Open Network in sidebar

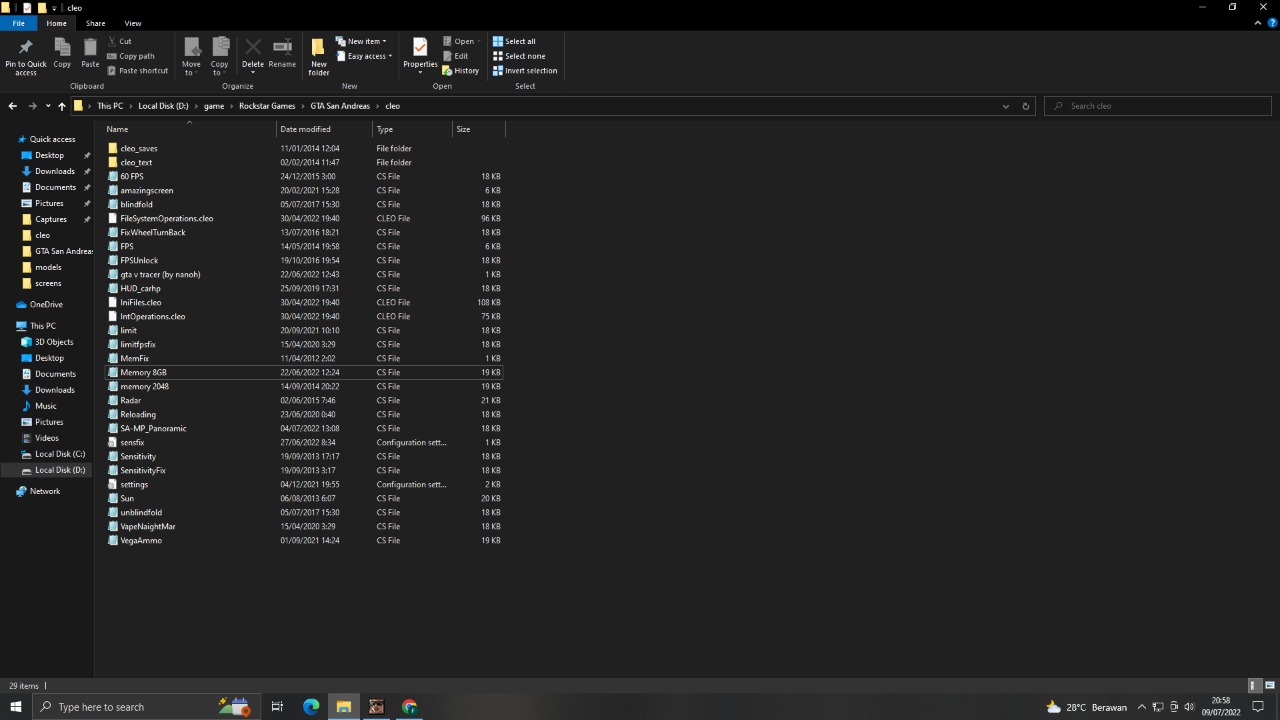45,491
